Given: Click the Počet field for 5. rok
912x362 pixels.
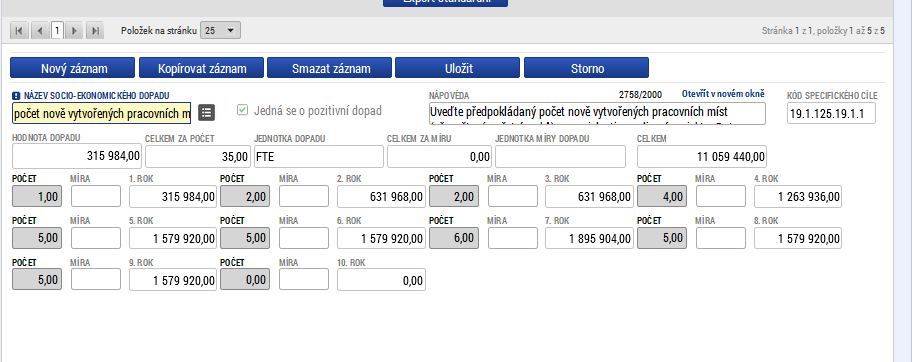Looking at the screenshot, I should 37,237.
